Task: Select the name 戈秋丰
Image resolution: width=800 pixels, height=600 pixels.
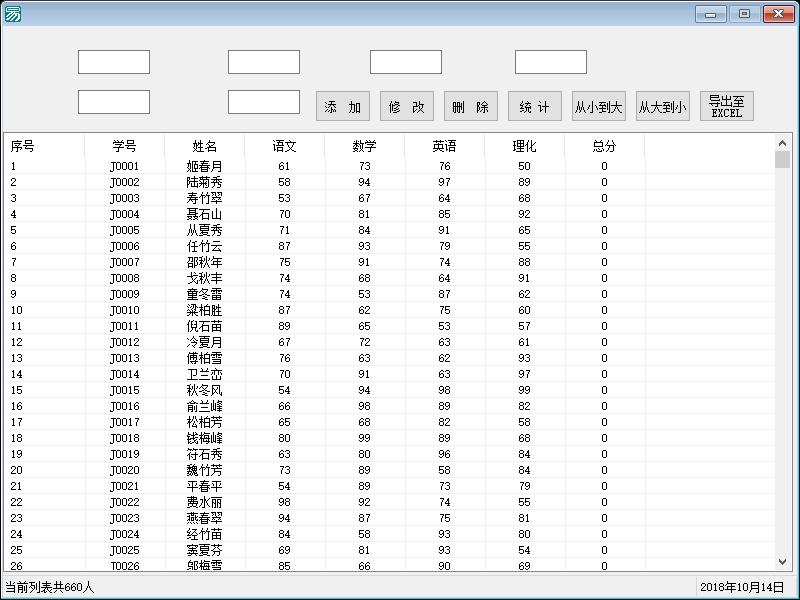Action: [x=205, y=278]
